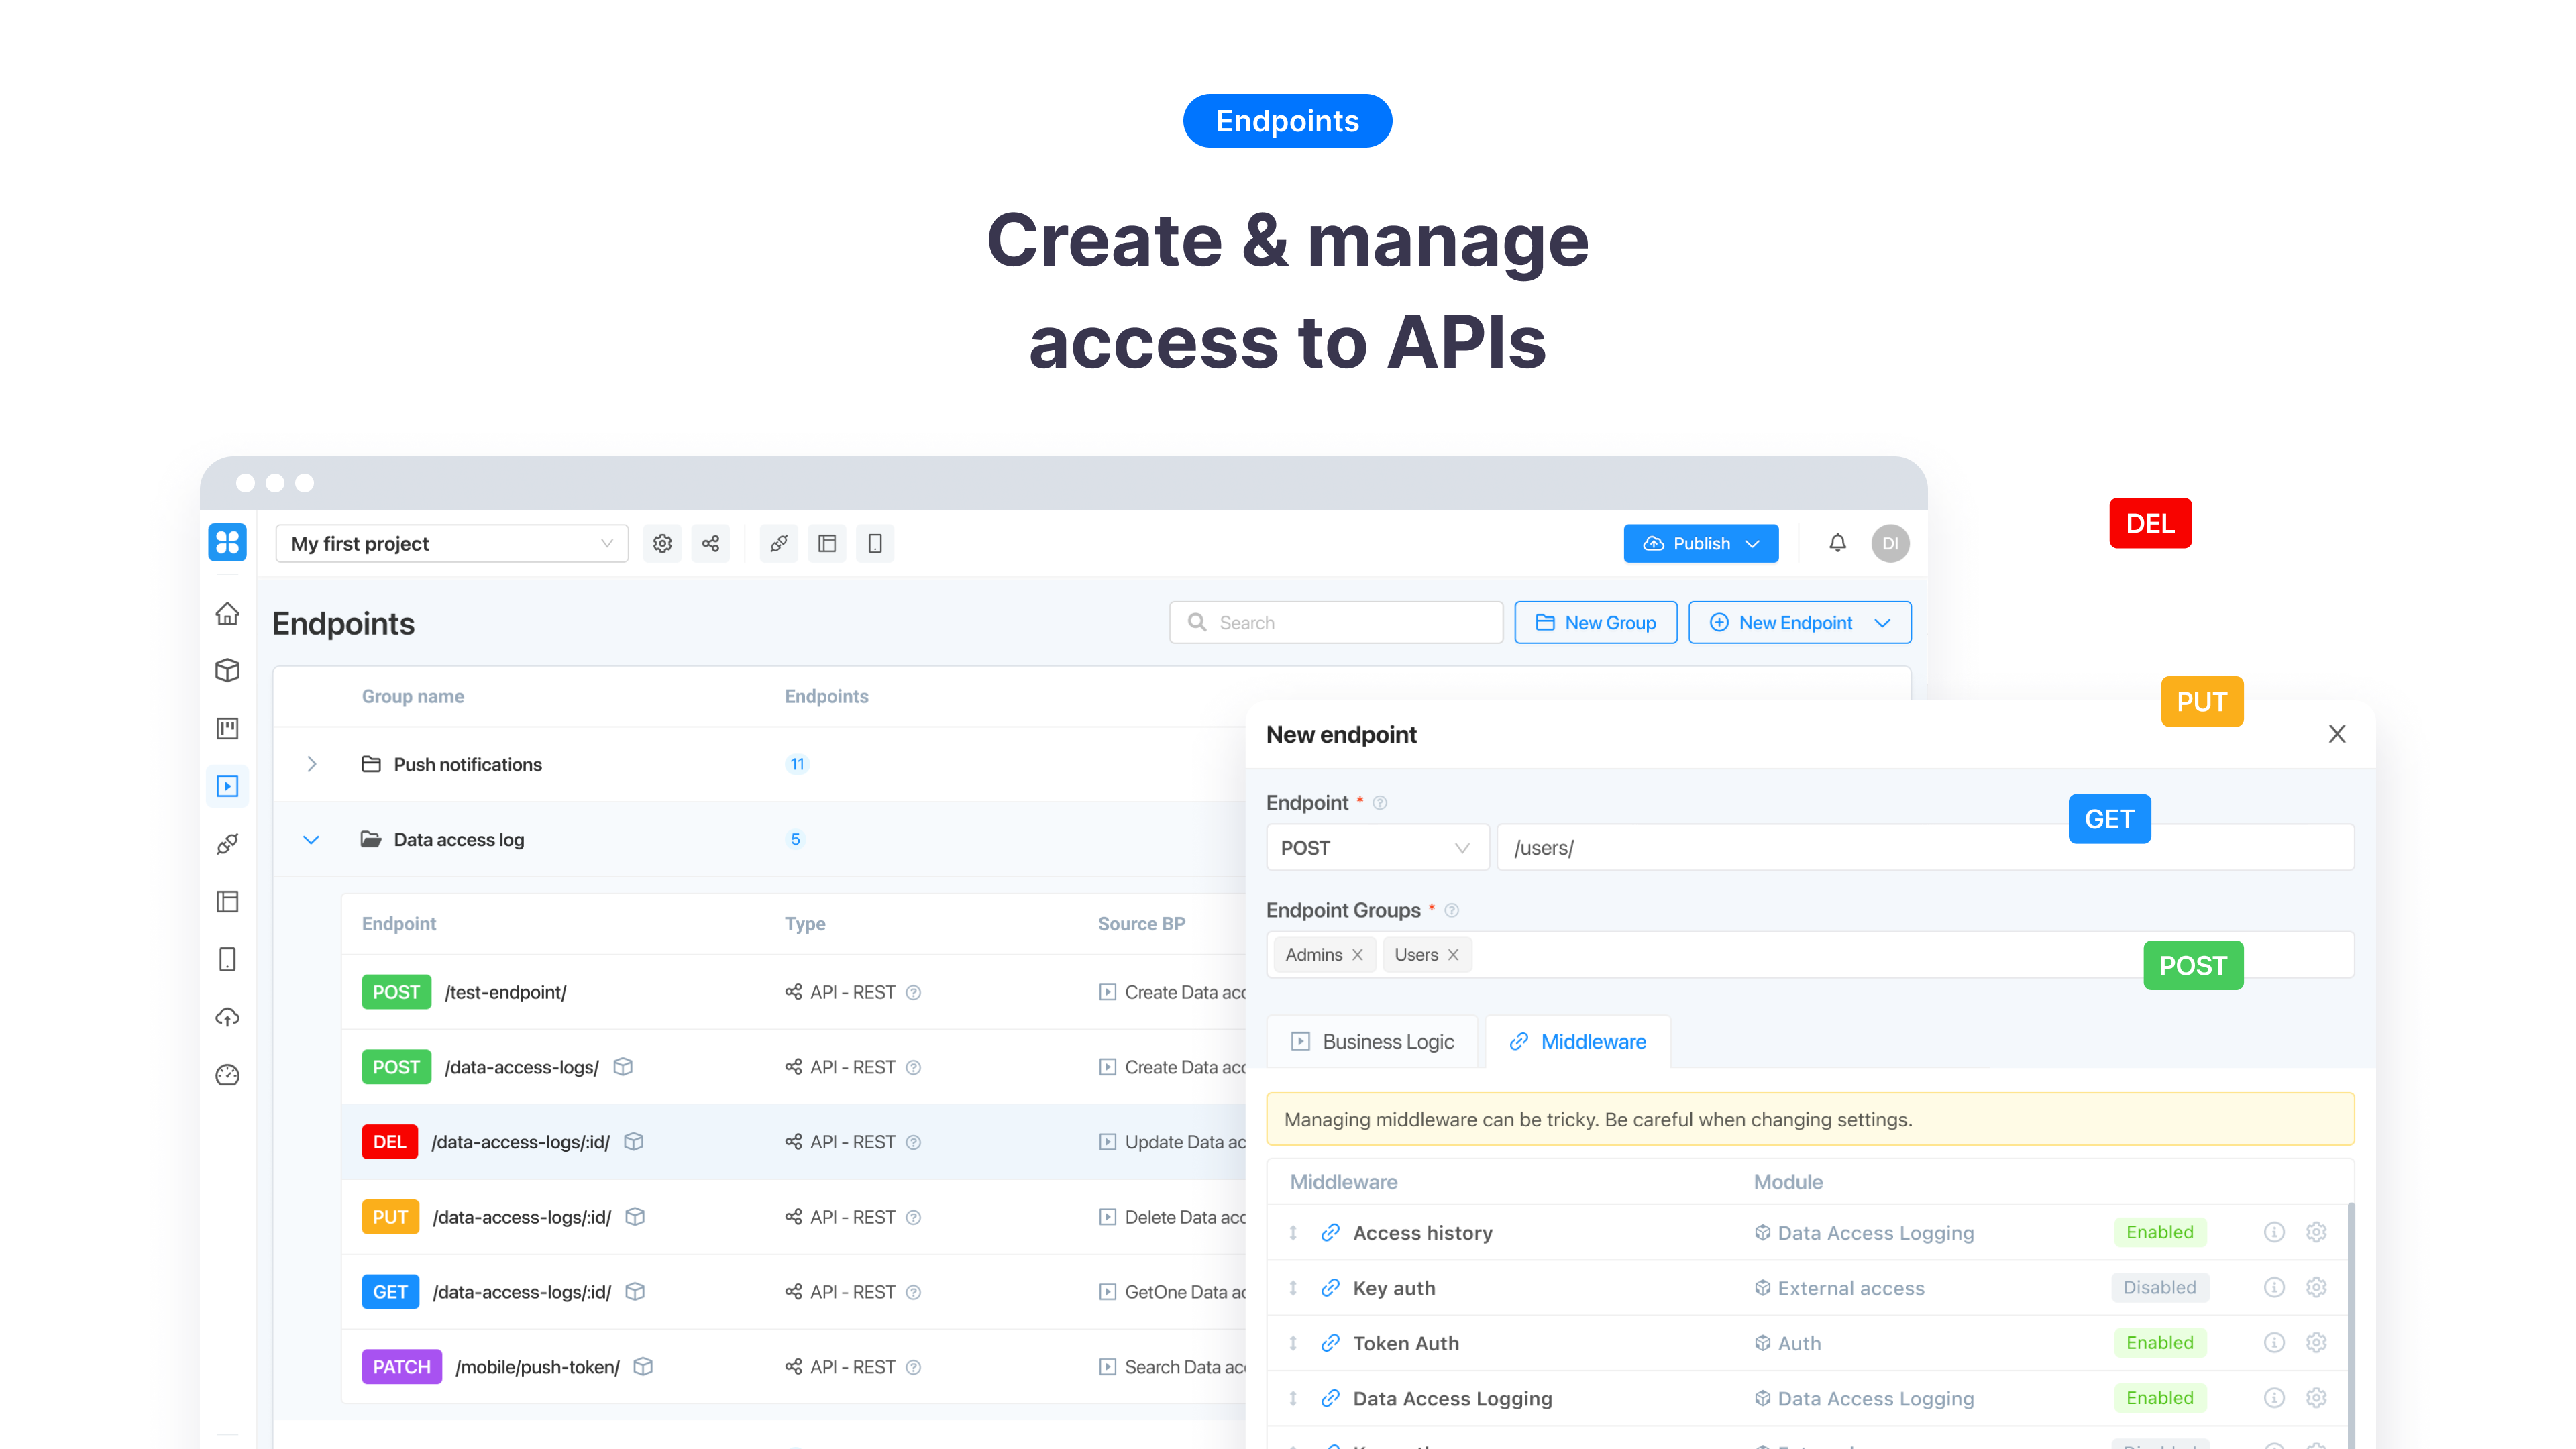Click the Publish button
The width and height of the screenshot is (2576, 1449).
(1699, 543)
